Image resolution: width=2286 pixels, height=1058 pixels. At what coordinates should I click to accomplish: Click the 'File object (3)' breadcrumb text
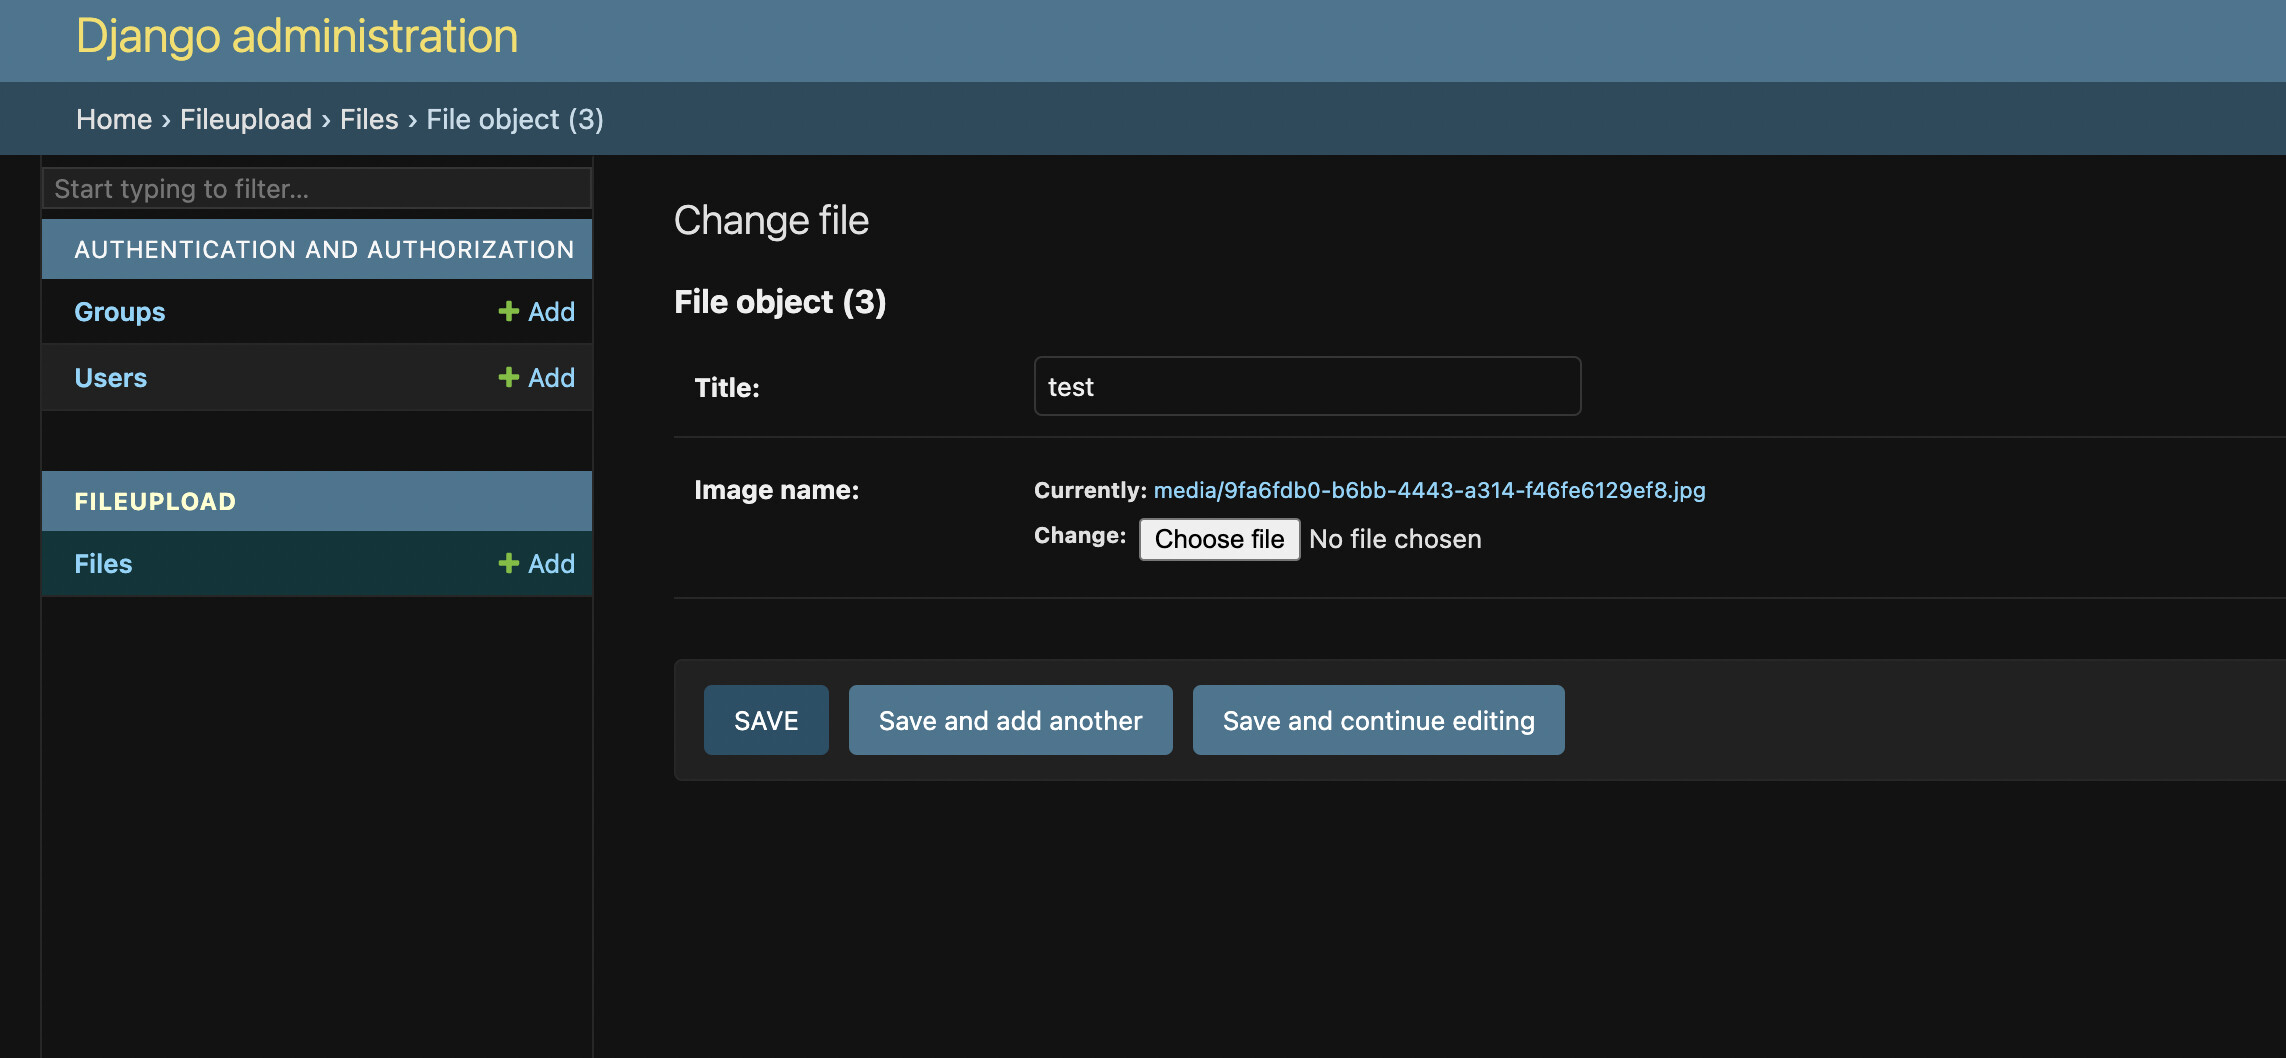click(515, 120)
